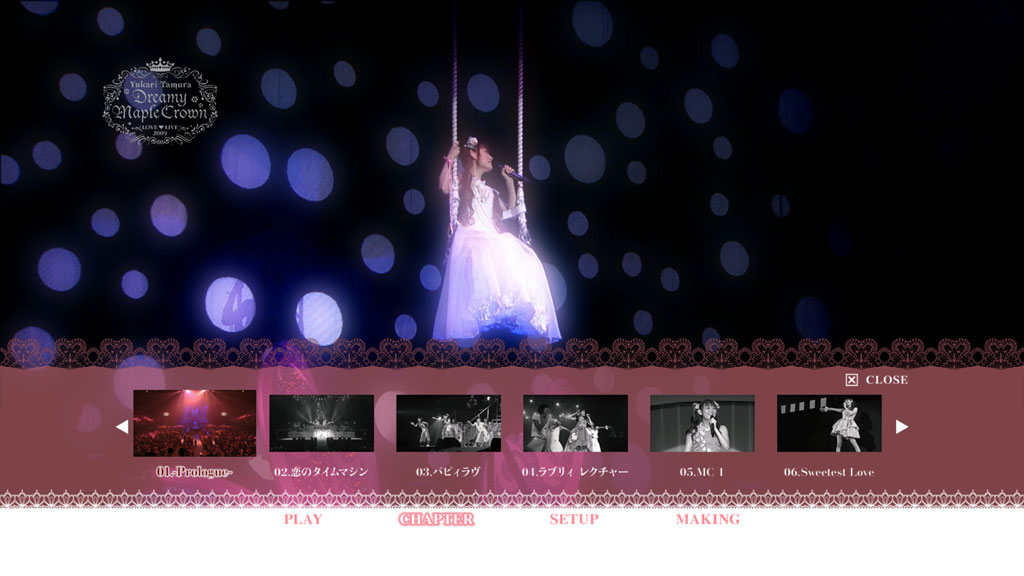Choose the chapter 03 thumbnail image
The image size is (1024, 576).
click(x=448, y=423)
